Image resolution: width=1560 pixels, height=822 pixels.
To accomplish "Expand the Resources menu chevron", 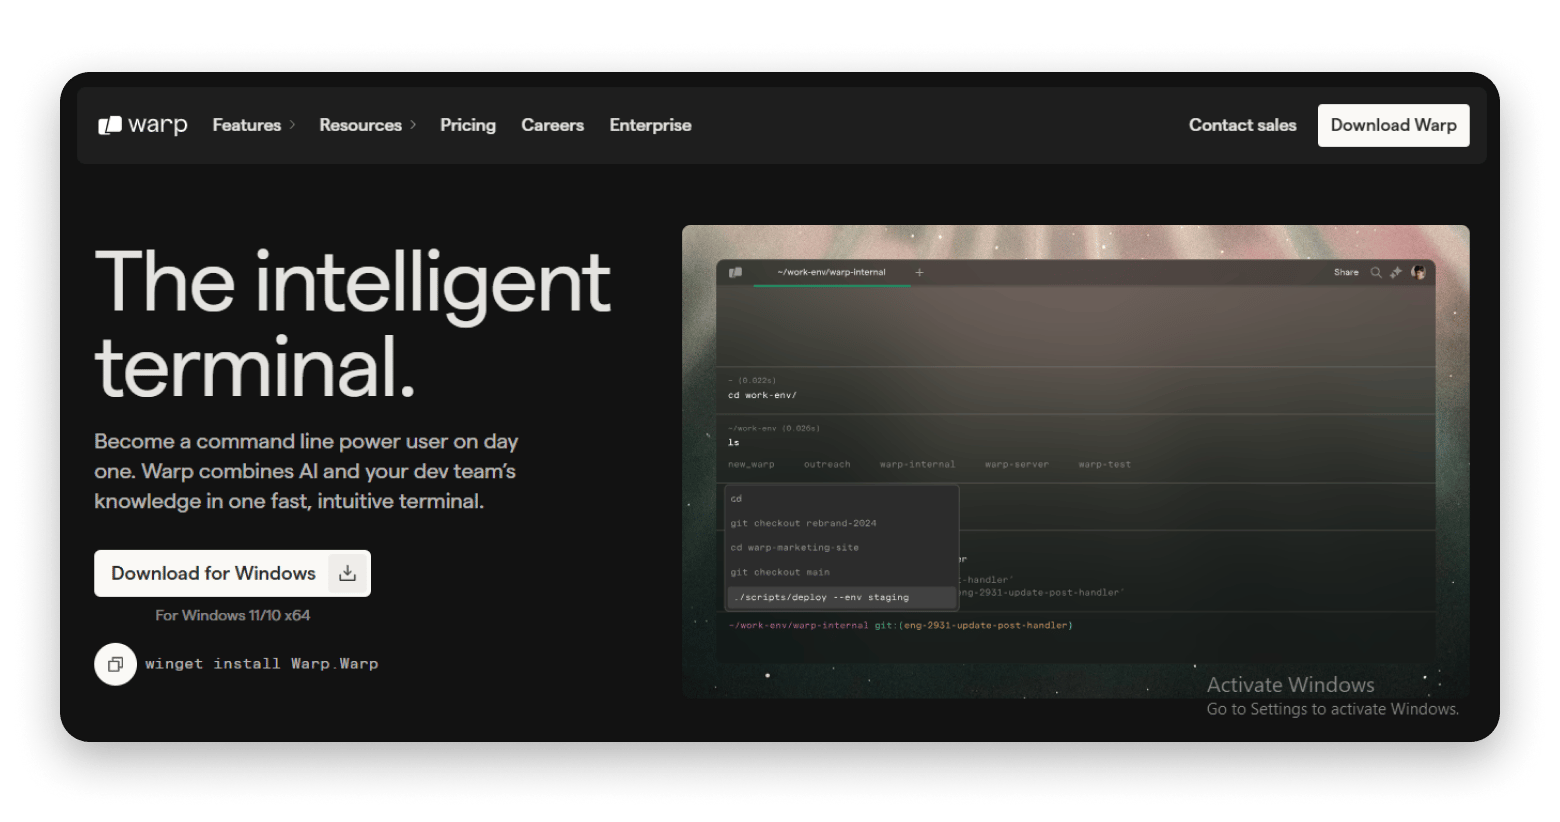I will 413,125.
